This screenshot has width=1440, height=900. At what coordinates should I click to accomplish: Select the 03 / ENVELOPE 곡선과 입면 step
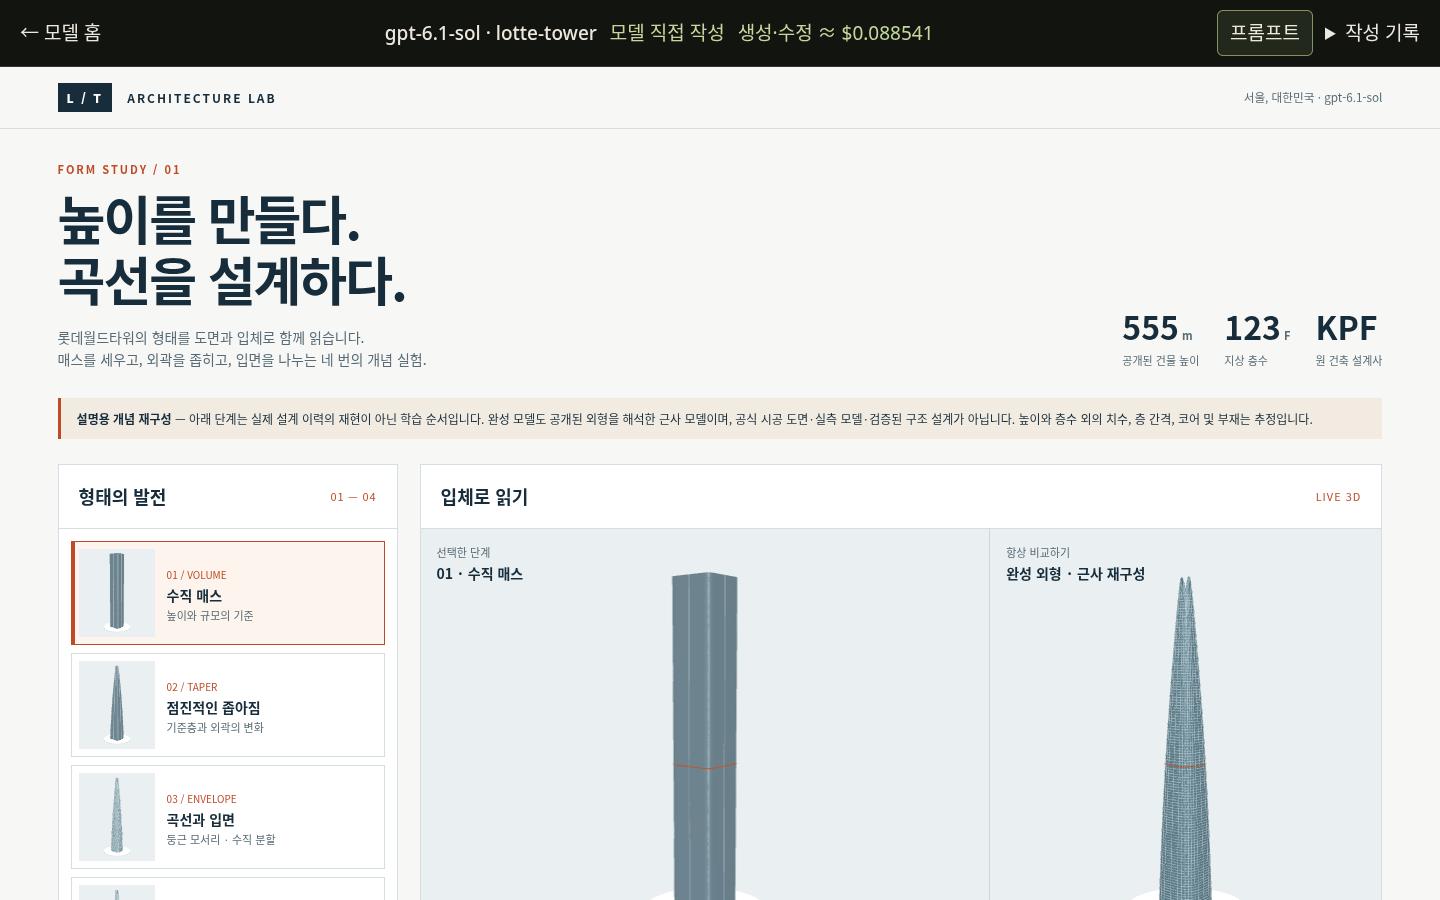point(228,817)
